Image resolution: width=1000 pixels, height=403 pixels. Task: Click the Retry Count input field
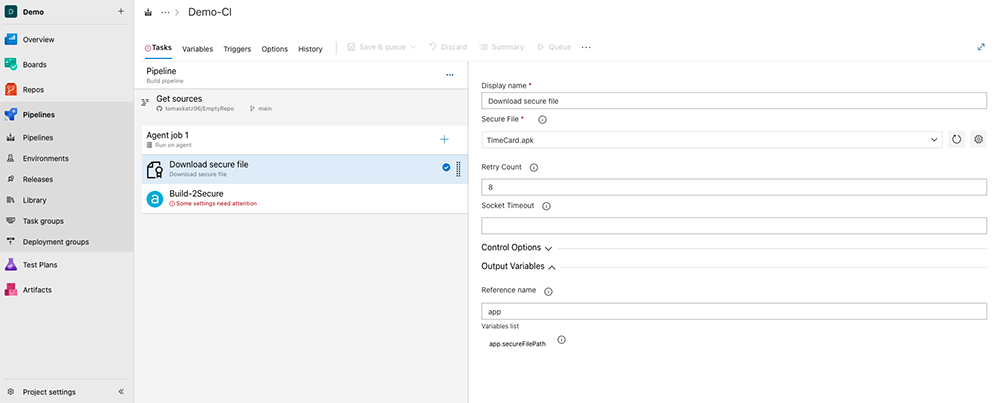click(734, 187)
